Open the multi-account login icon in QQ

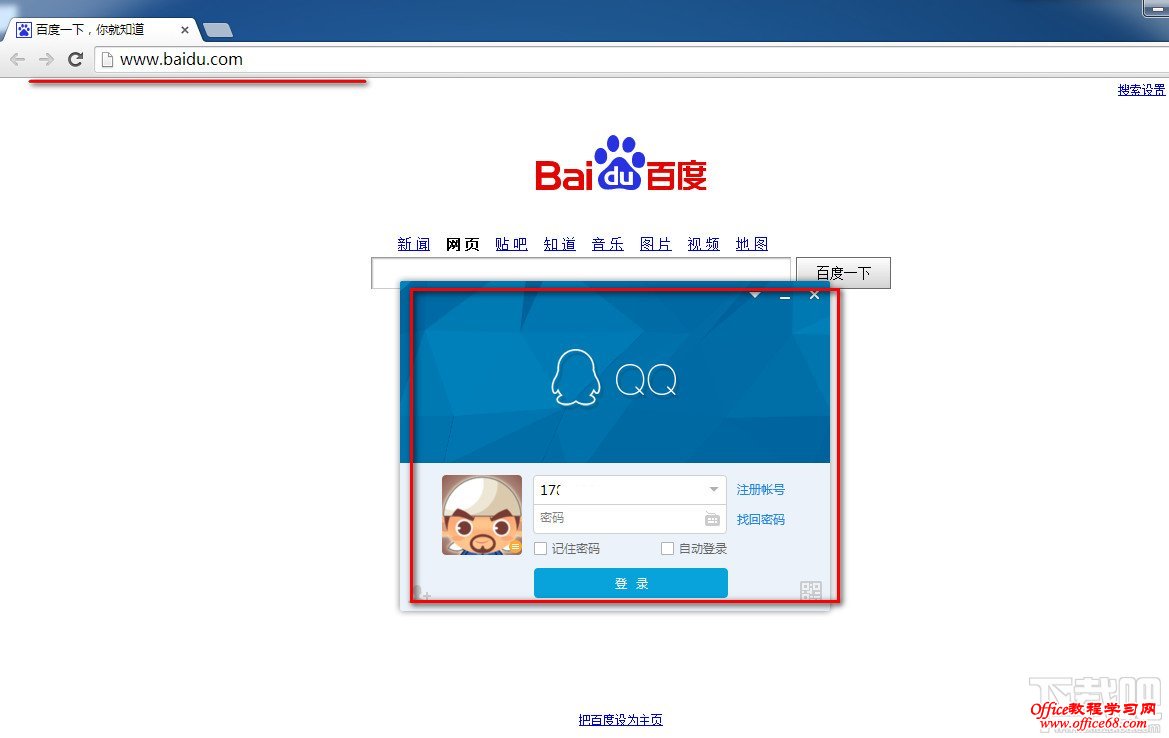[x=421, y=593]
